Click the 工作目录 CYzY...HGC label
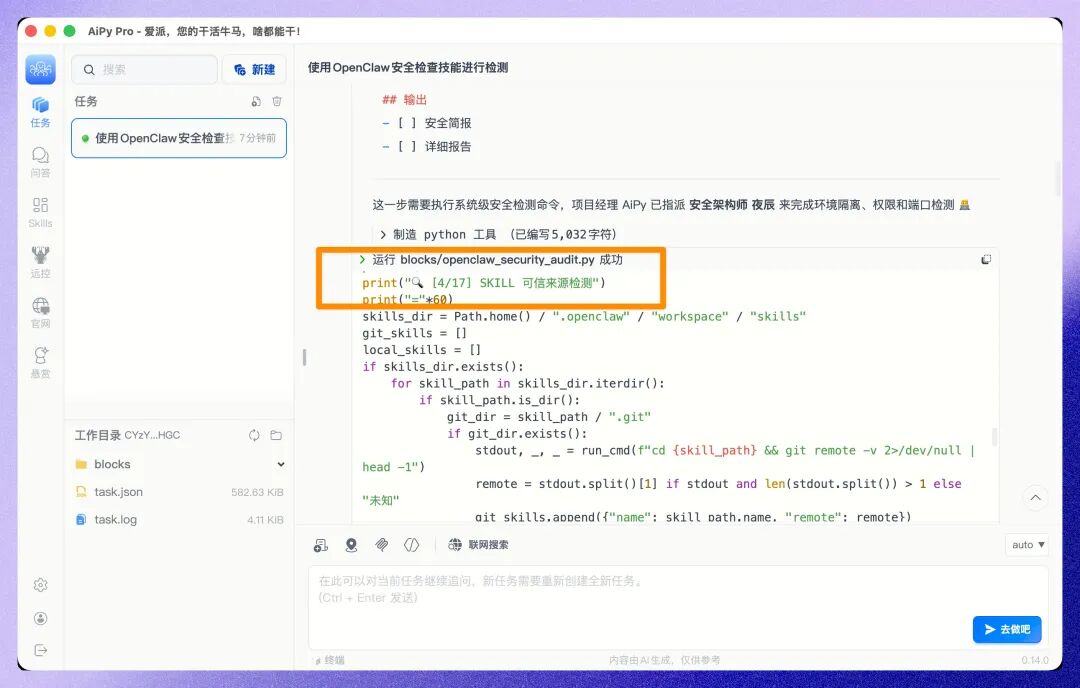Screen dimensions: 1080x688 (127, 435)
